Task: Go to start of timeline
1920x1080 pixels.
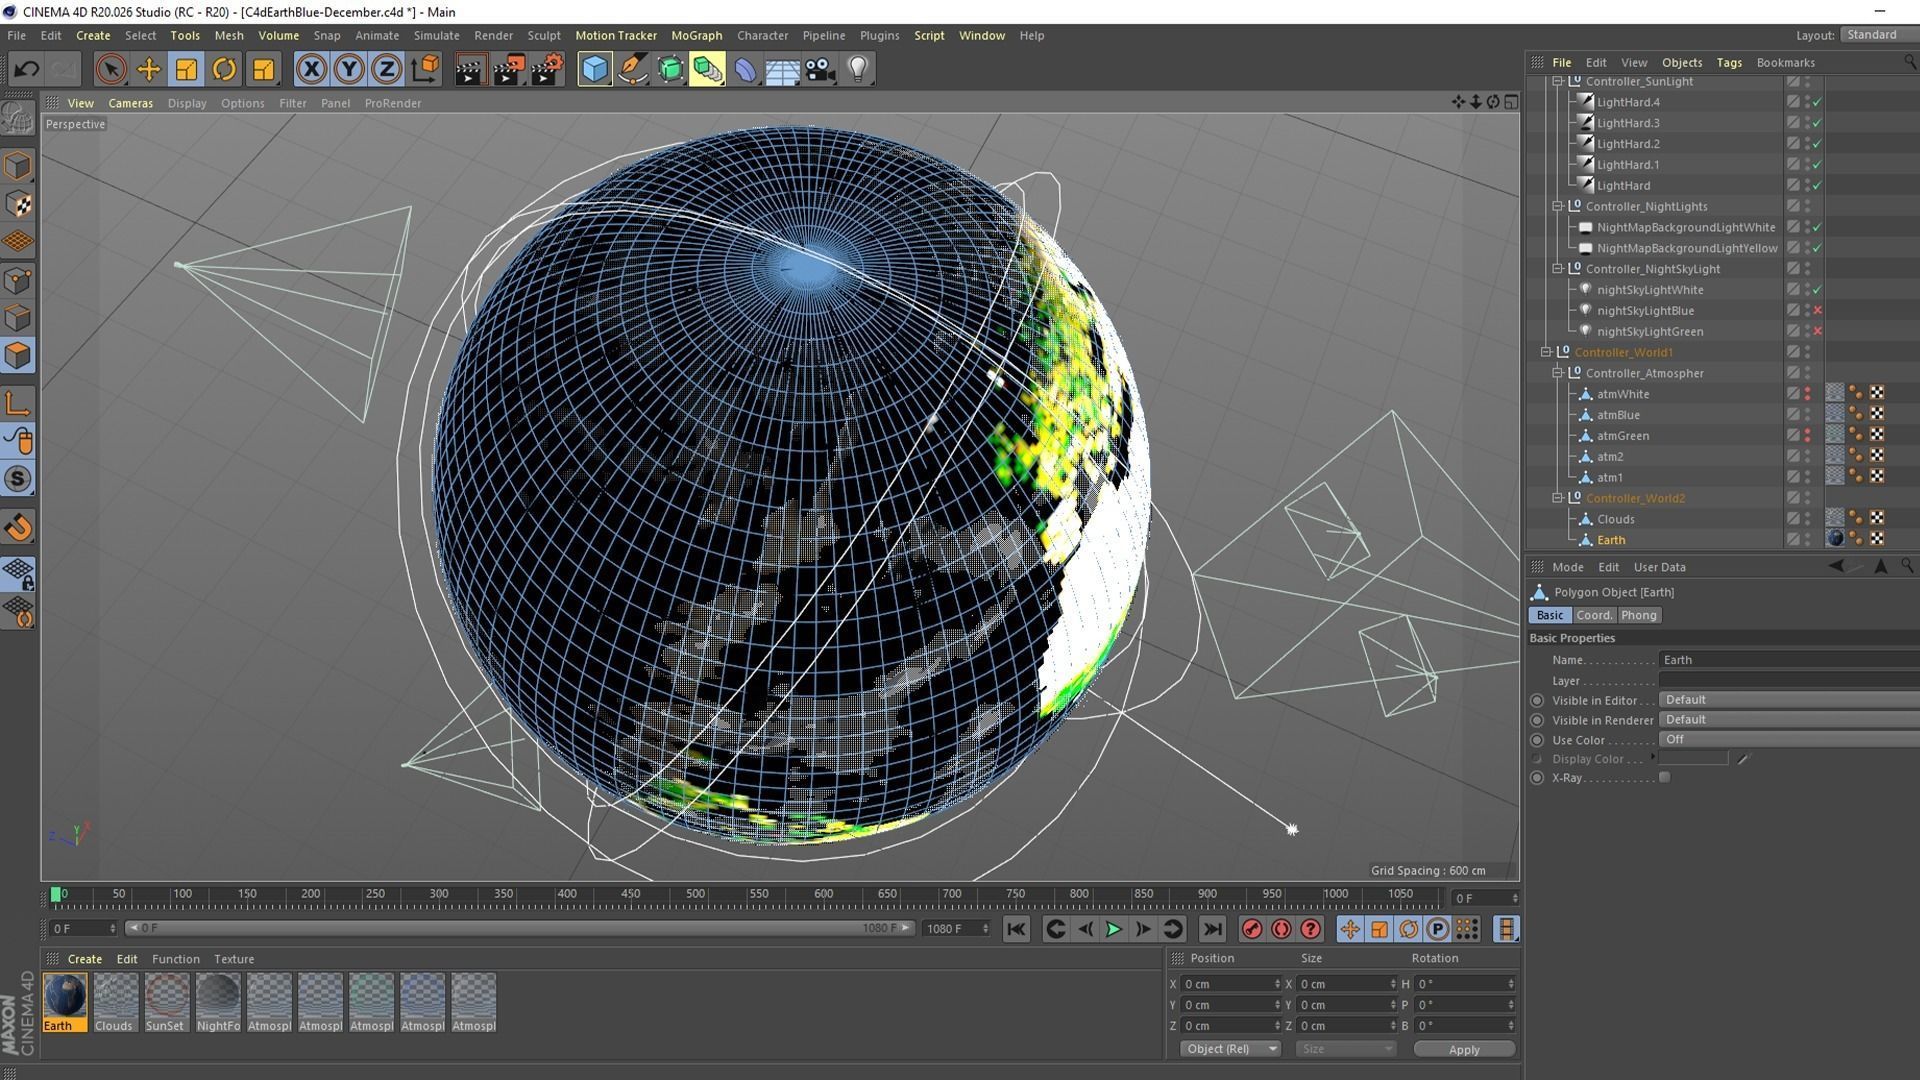Action: [x=1016, y=929]
